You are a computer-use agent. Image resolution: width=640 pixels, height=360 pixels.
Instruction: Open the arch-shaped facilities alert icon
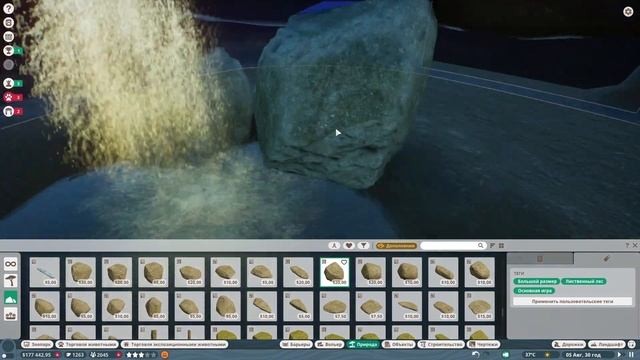[9, 111]
